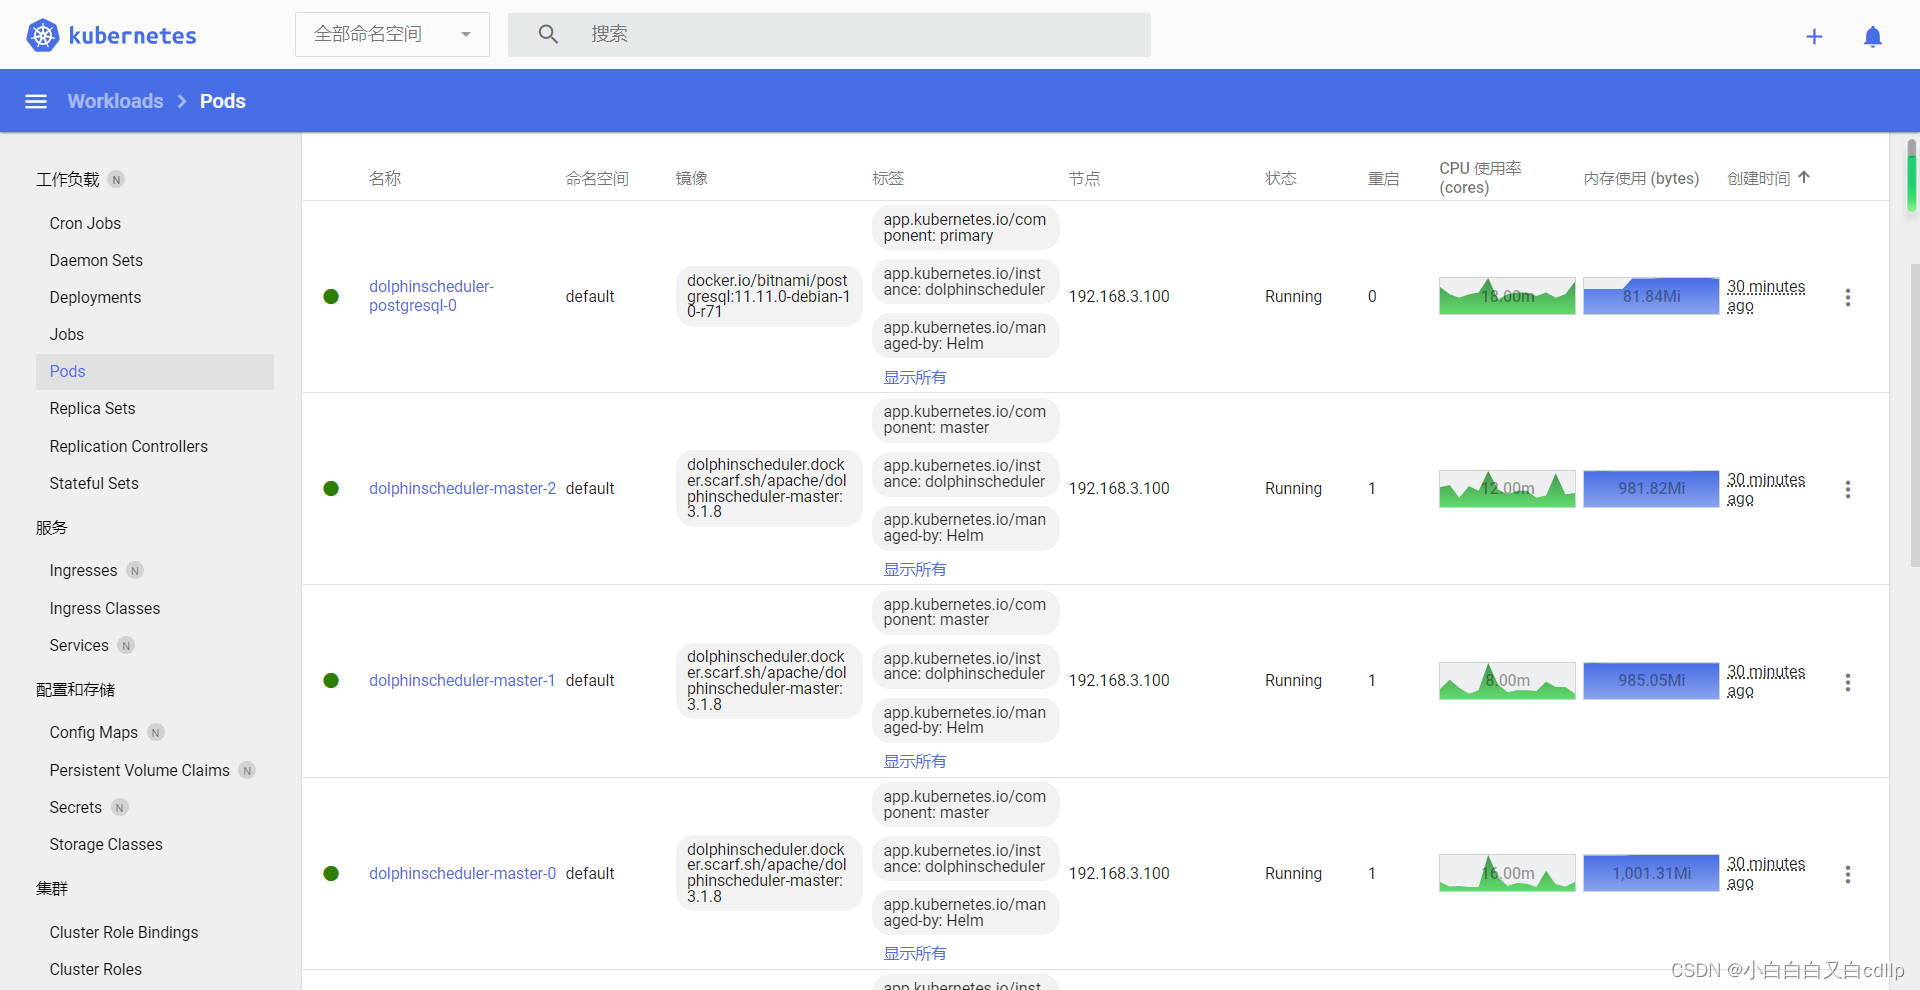Select Pods in the sidebar
Image resolution: width=1920 pixels, height=990 pixels.
coord(155,371)
